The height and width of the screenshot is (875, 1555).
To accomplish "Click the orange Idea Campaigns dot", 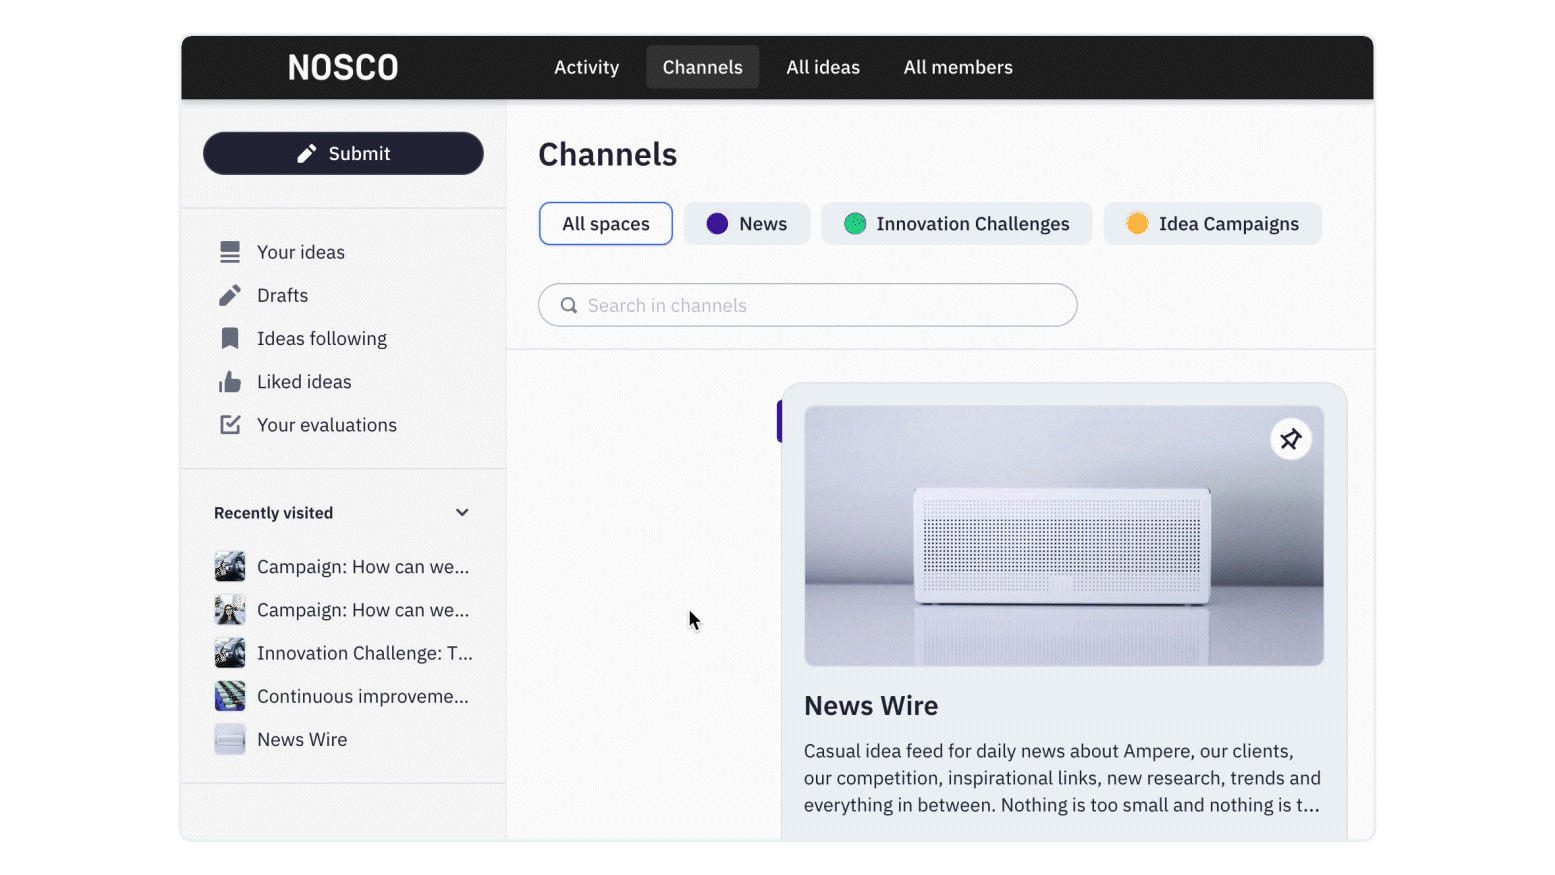I will click(x=1137, y=223).
